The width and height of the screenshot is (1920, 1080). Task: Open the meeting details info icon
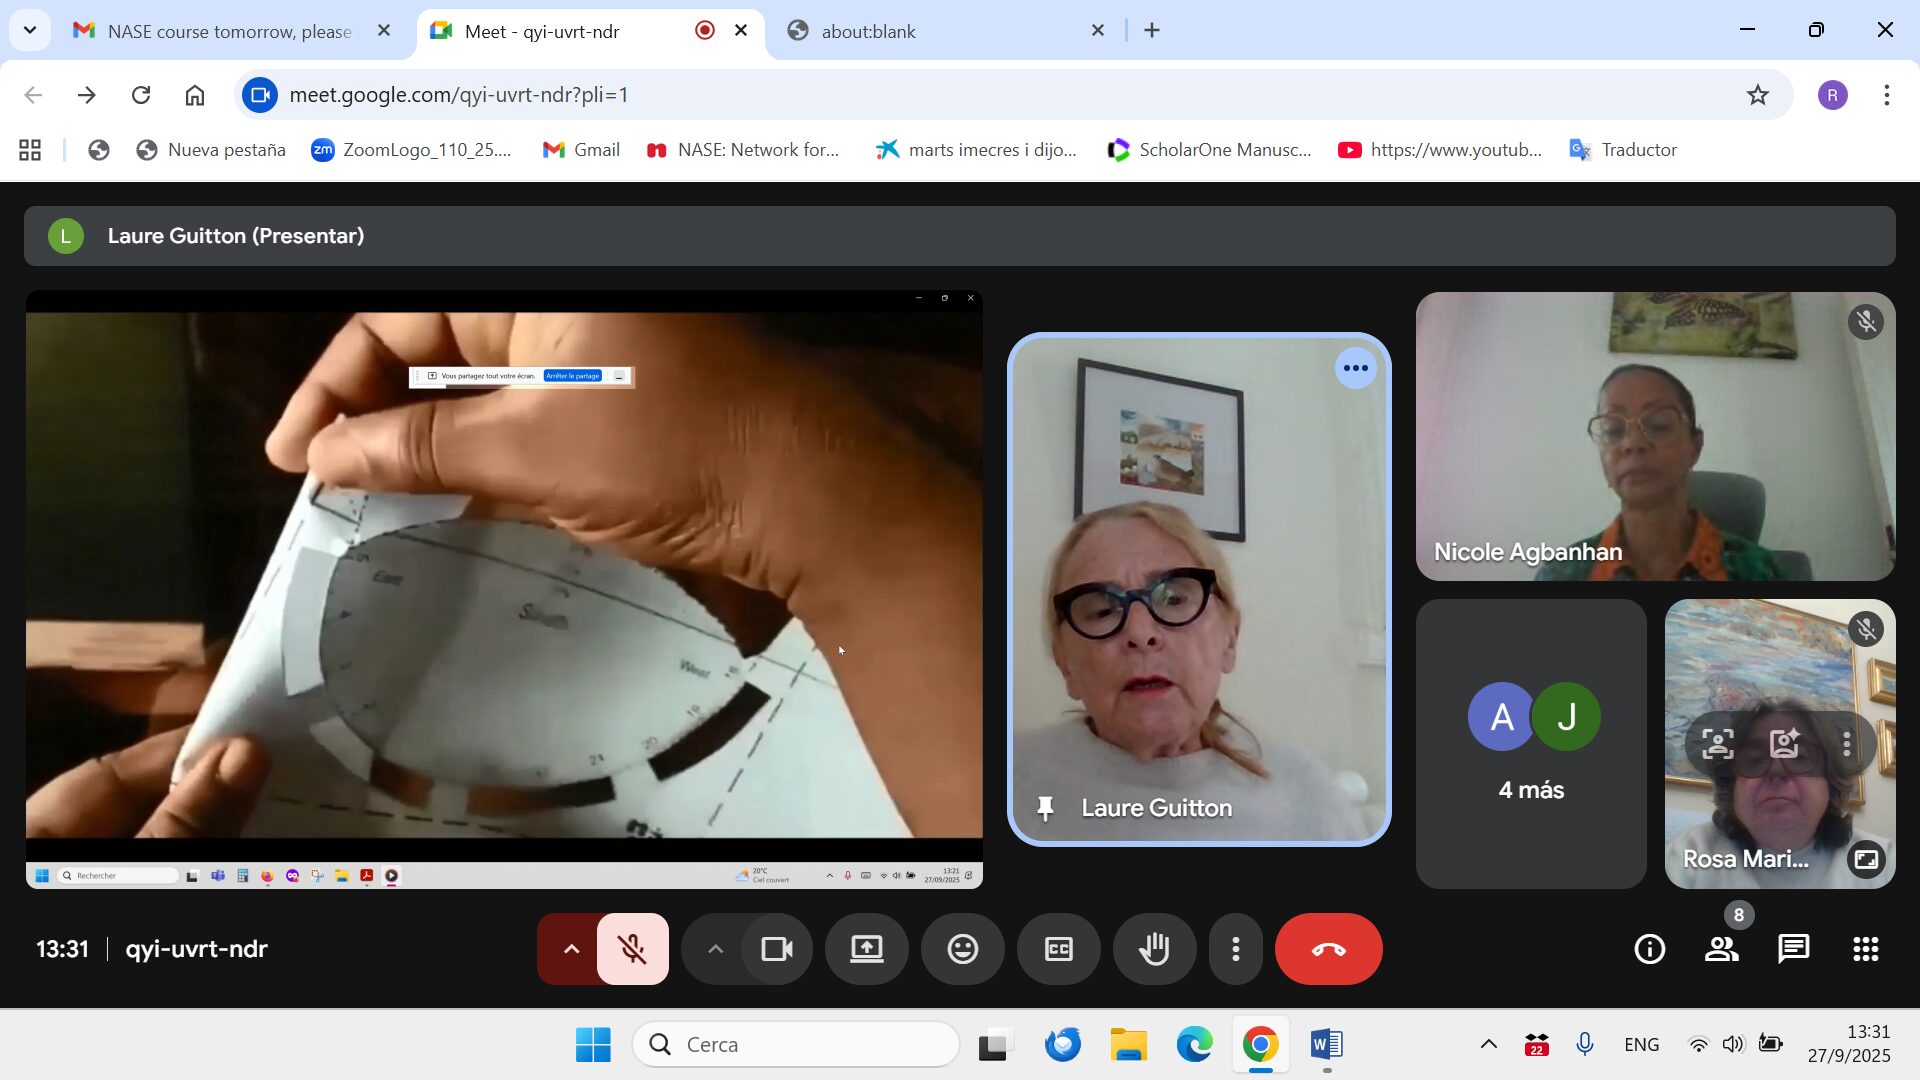(x=1649, y=949)
